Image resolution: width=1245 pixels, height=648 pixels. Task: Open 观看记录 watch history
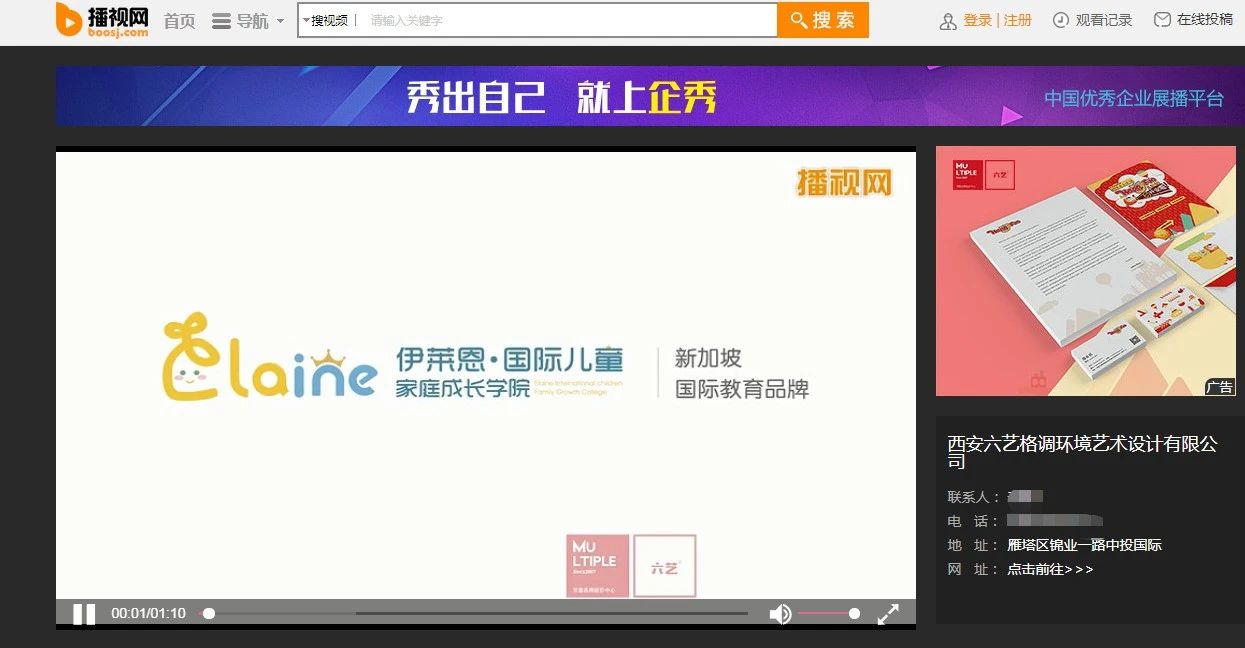[1104, 20]
